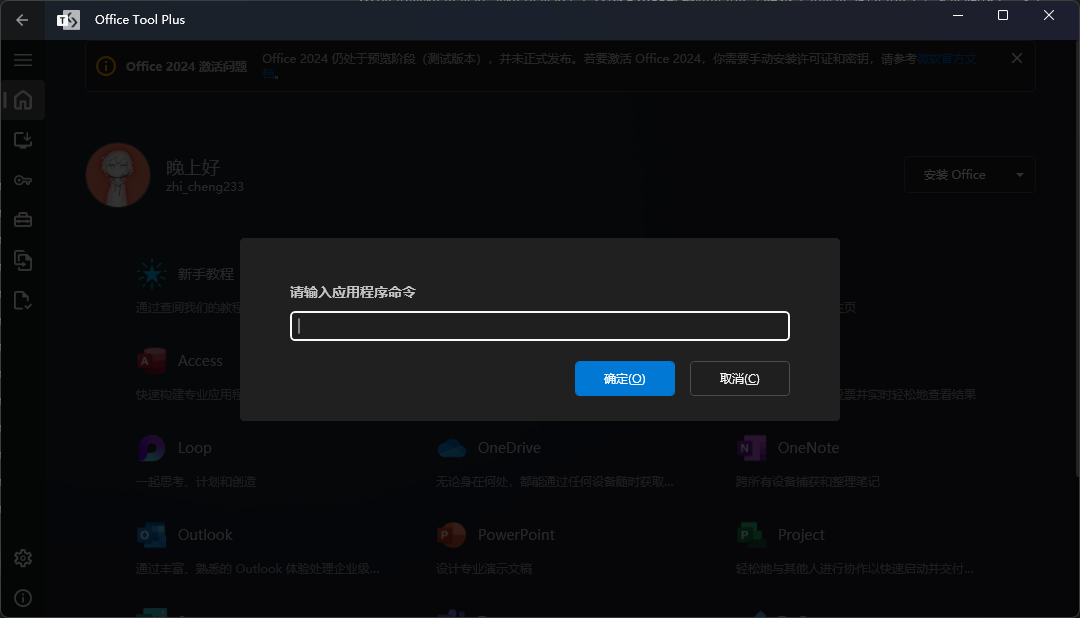Click the OneDrive cloud icon
This screenshot has height=618, width=1080.
tap(452, 449)
